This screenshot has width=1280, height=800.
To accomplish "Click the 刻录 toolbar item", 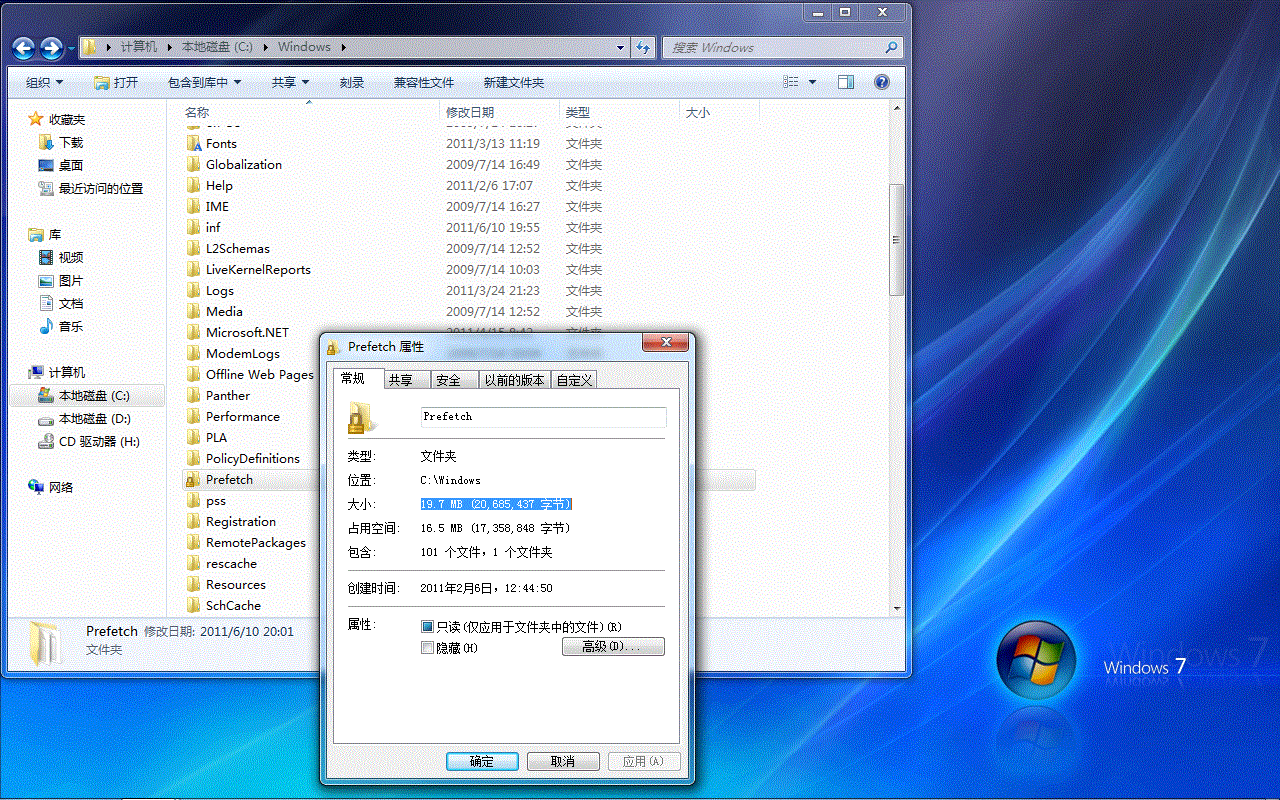I will [352, 82].
